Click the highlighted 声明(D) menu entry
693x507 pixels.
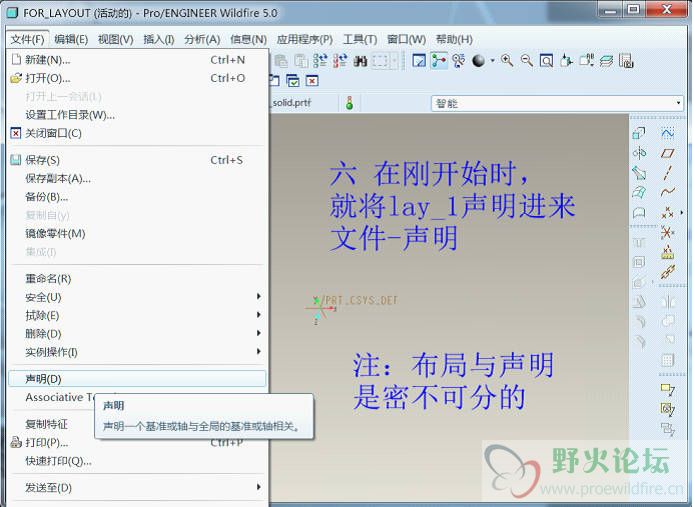click(x=137, y=379)
